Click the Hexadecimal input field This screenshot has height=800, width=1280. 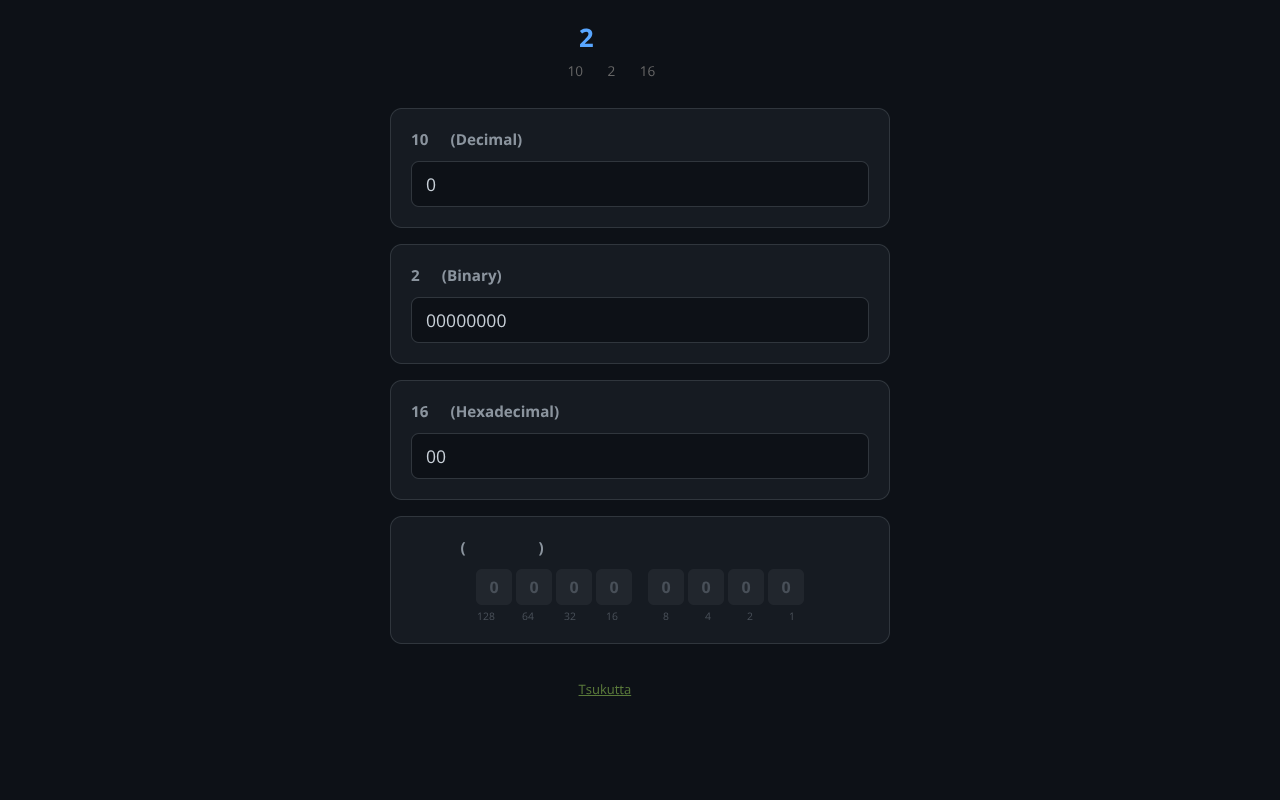[640, 456]
